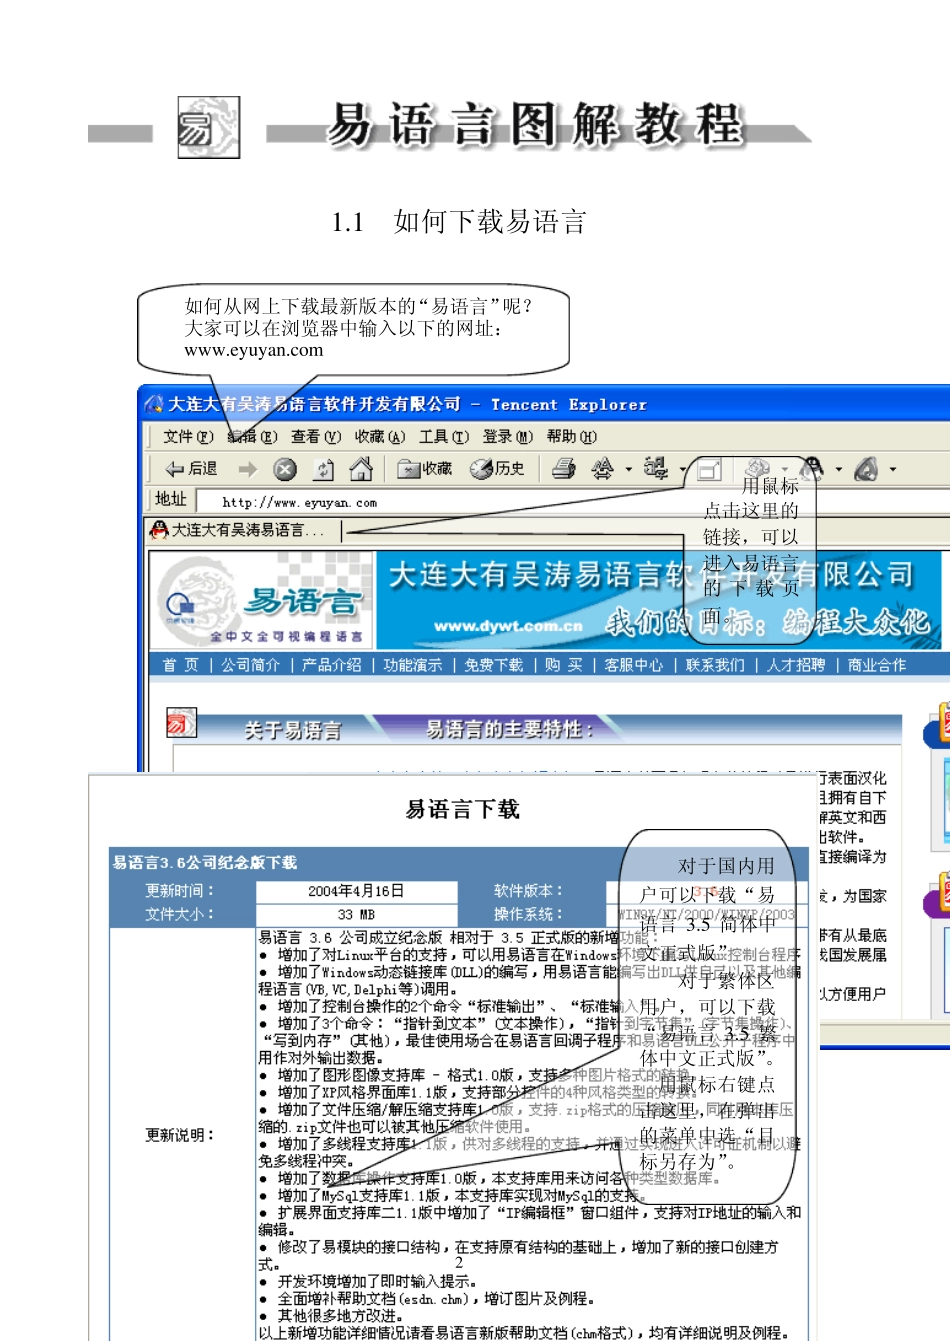Image resolution: width=950 pixels, height=1341 pixels.
Task: Open the 收藏 favorites toolbar button
Action: (x=424, y=468)
